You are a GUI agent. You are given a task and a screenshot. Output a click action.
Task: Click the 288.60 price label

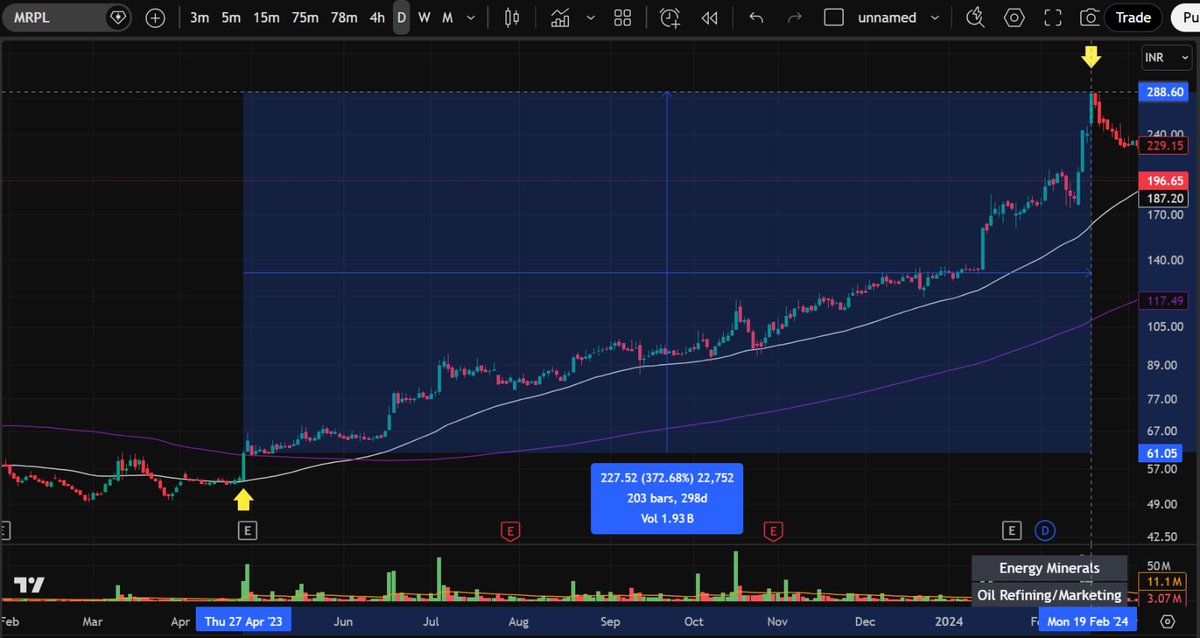point(1163,92)
